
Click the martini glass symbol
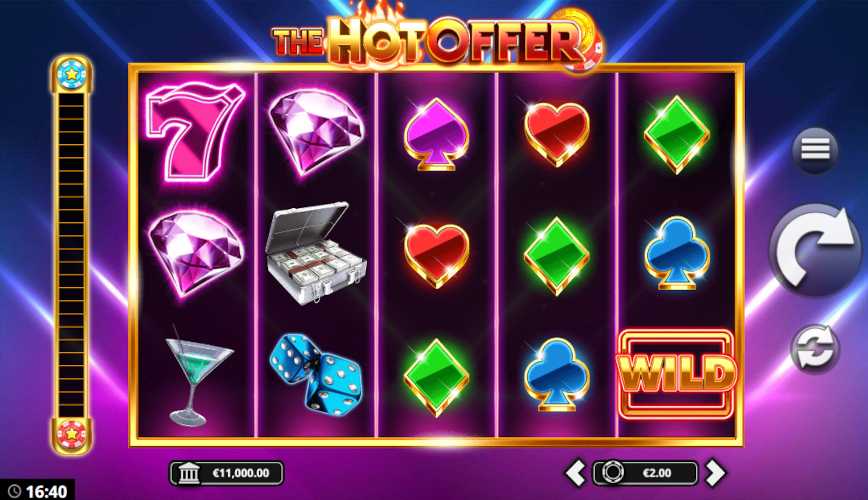pos(198,377)
